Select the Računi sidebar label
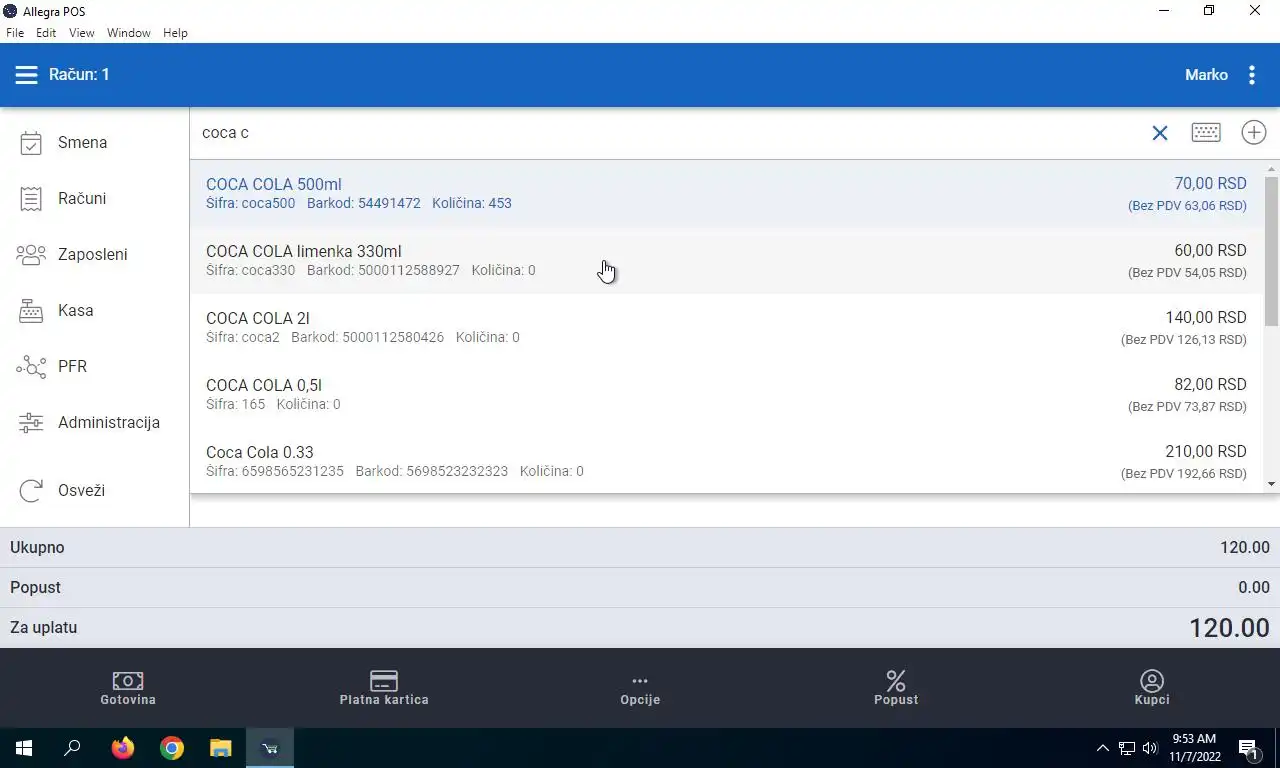This screenshot has width=1280, height=768. click(82, 199)
